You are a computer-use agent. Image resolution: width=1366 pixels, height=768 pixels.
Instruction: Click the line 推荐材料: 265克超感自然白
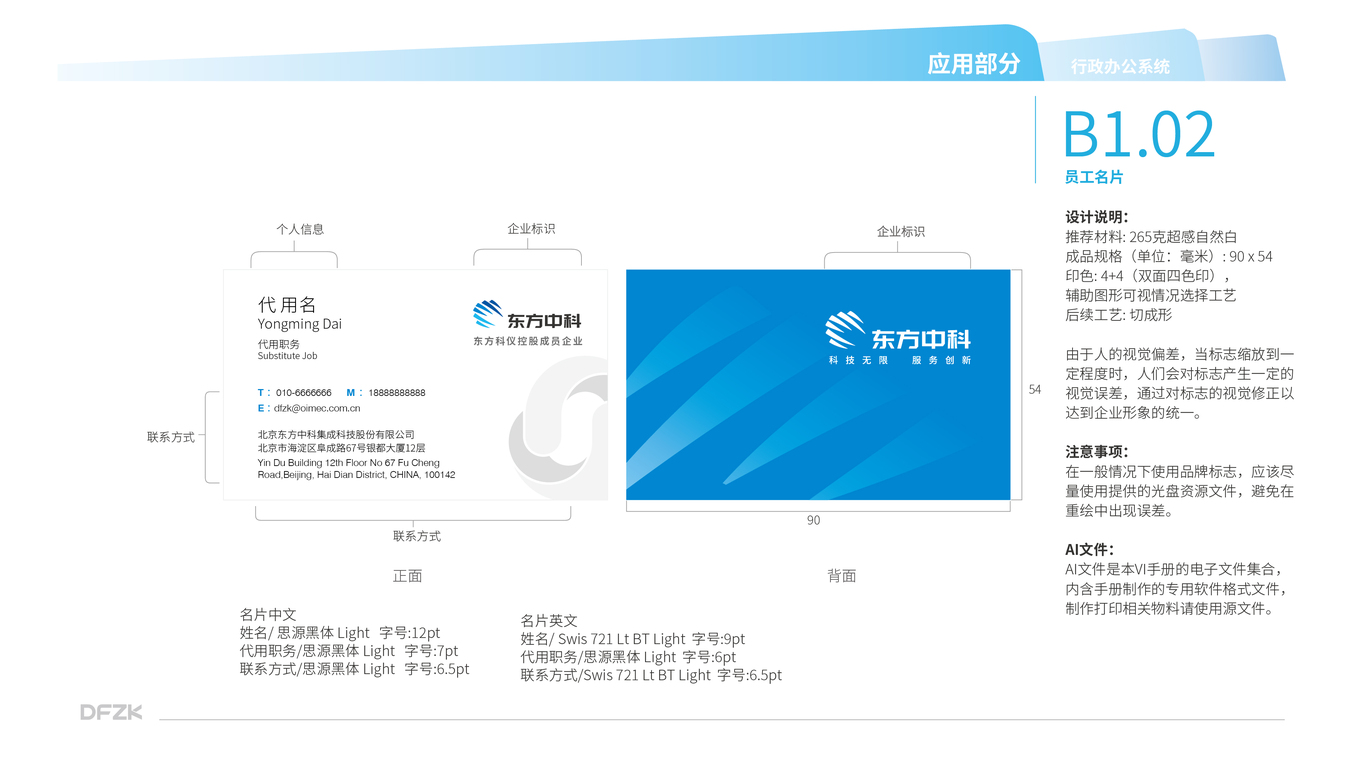point(1151,237)
